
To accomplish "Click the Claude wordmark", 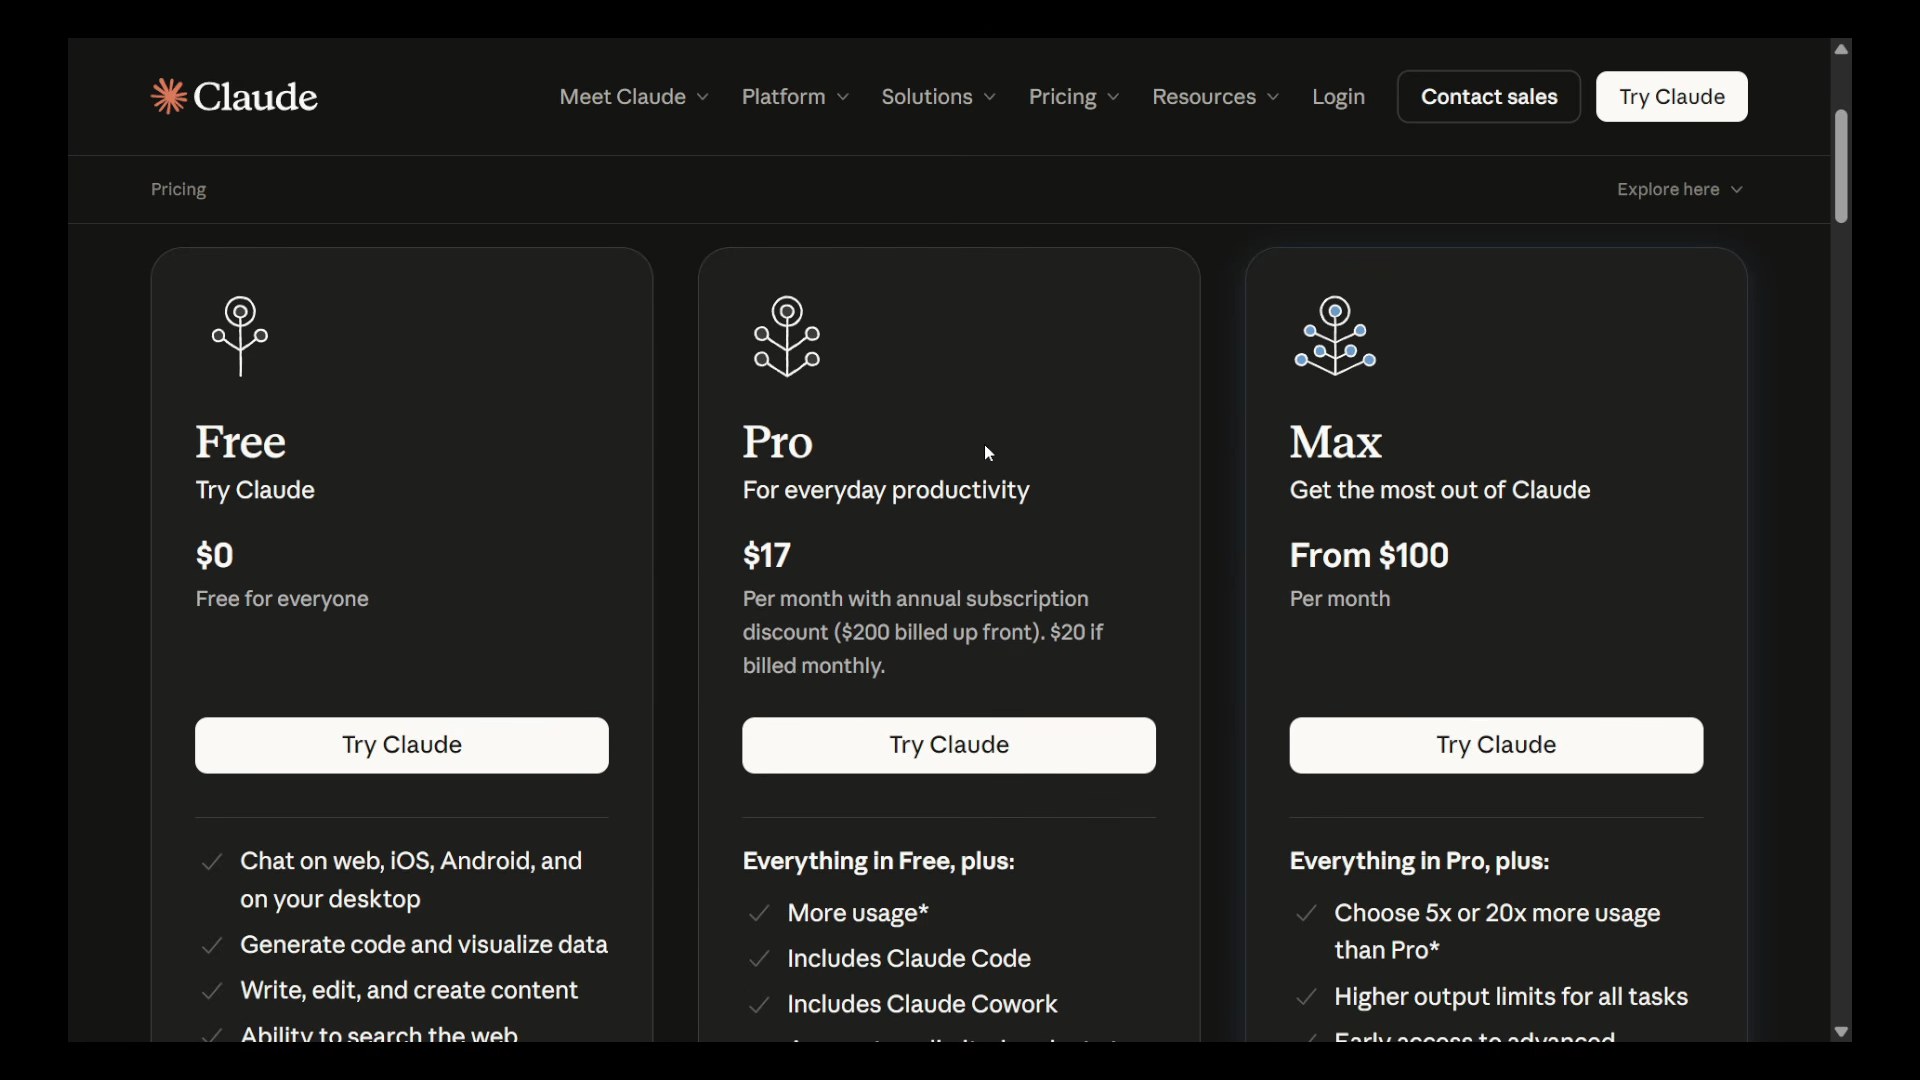I will point(255,97).
